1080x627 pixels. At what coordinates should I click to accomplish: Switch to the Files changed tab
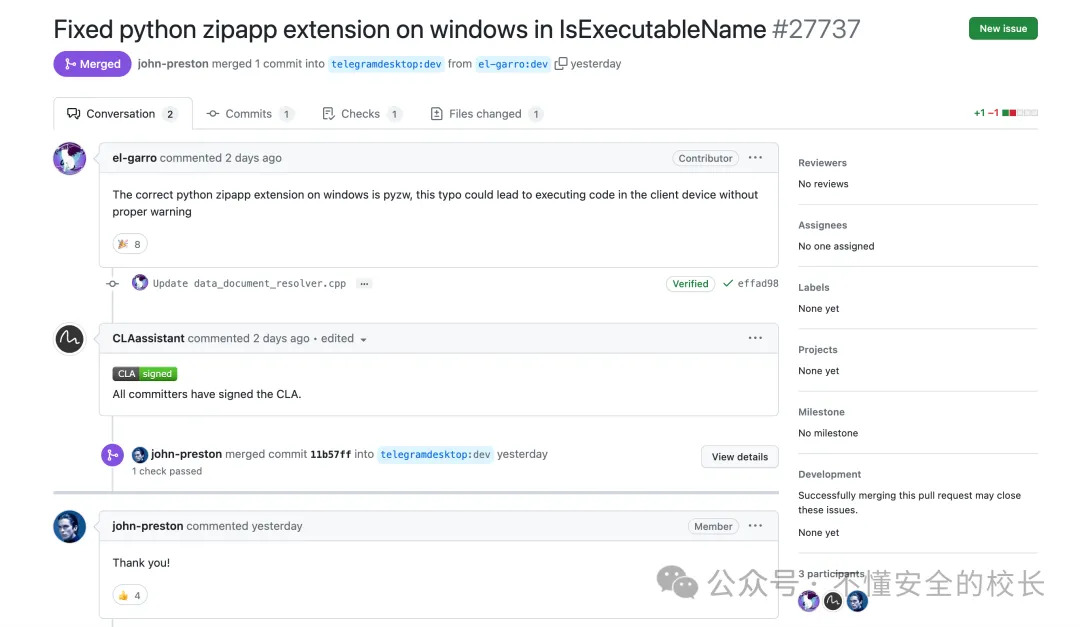[x=485, y=114]
